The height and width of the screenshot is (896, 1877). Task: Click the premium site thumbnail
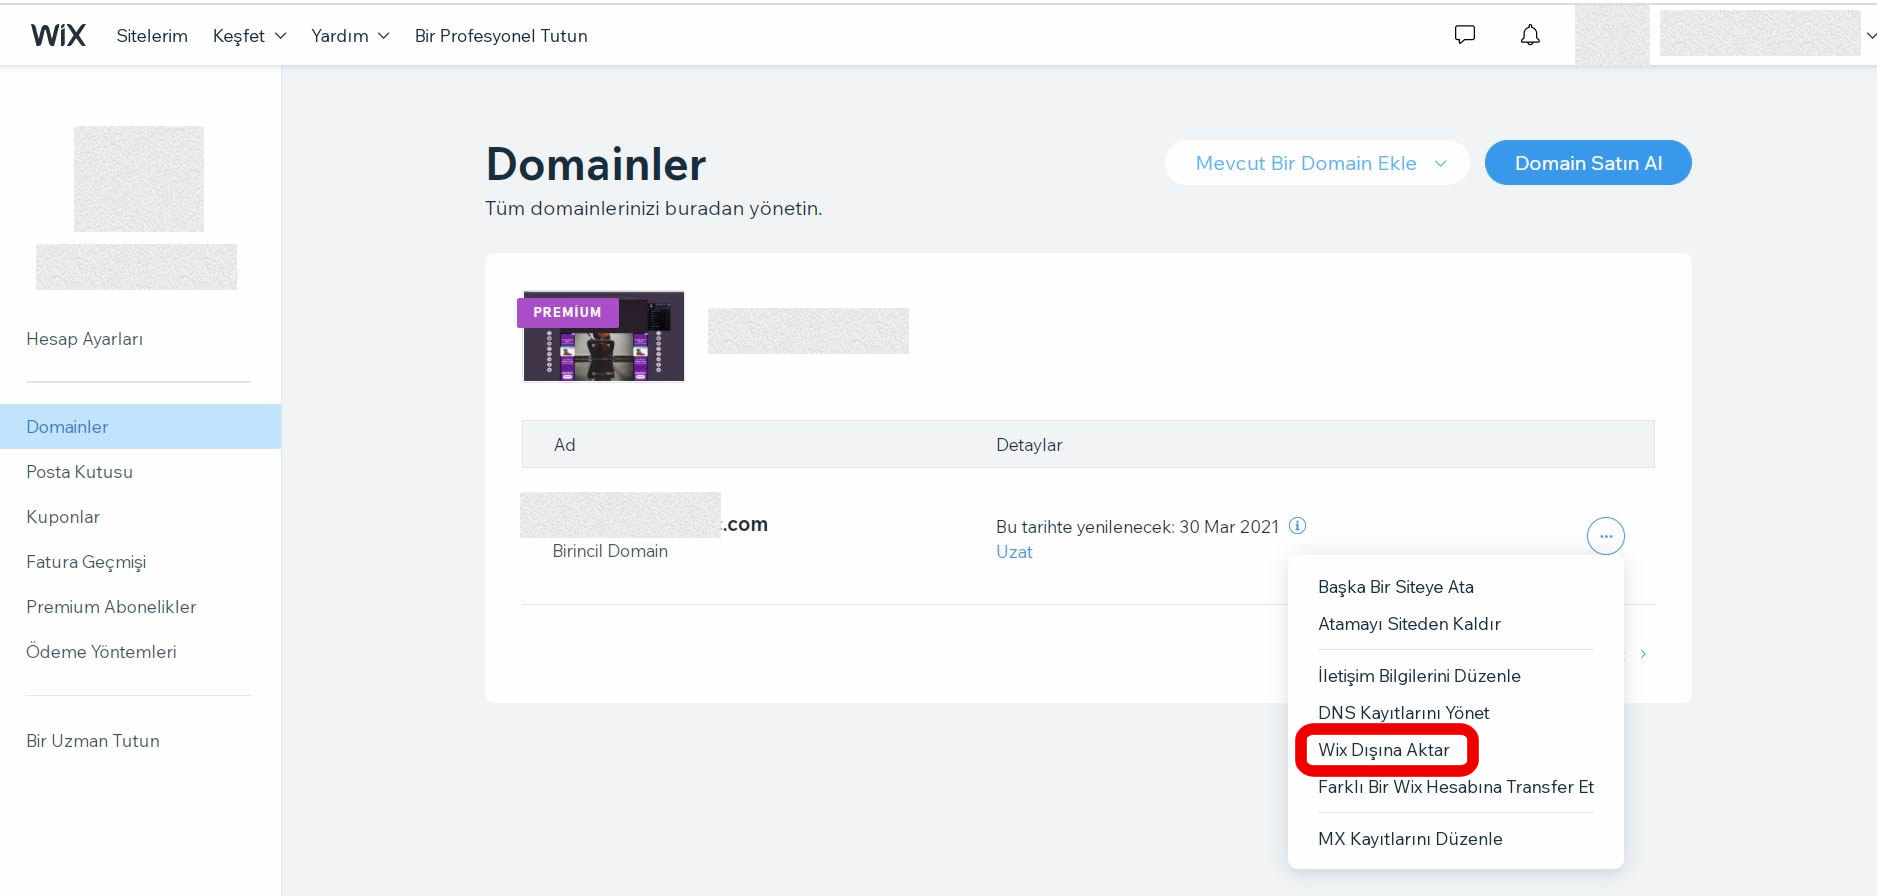(x=604, y=337)
